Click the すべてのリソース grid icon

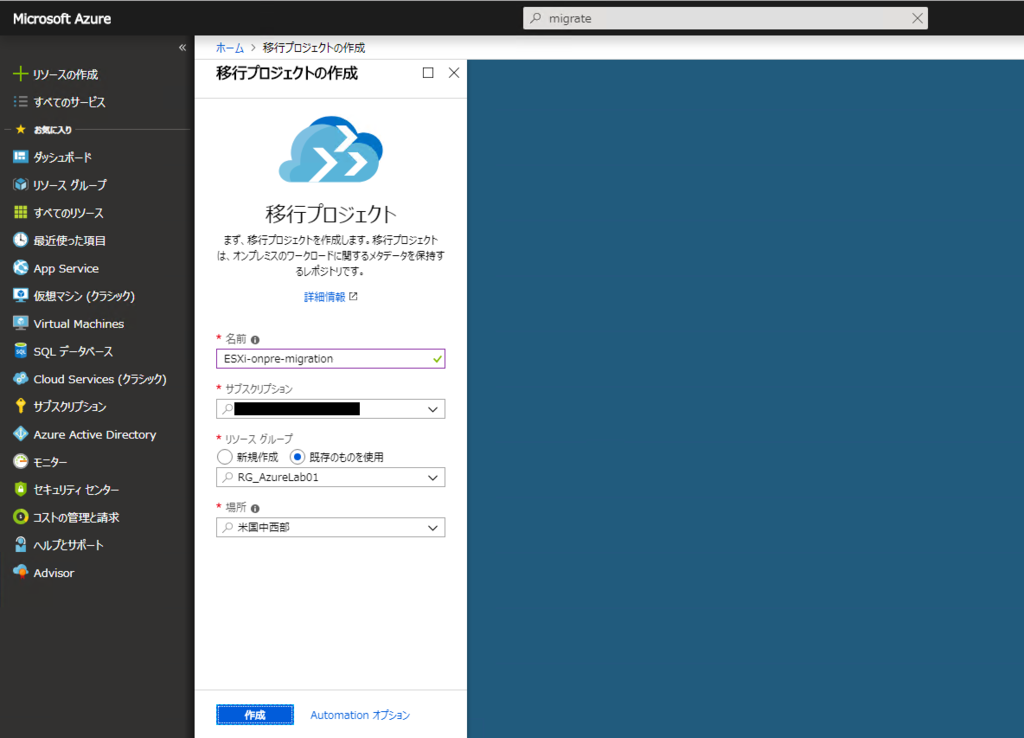pyautogui.click(x=20, y=212)
